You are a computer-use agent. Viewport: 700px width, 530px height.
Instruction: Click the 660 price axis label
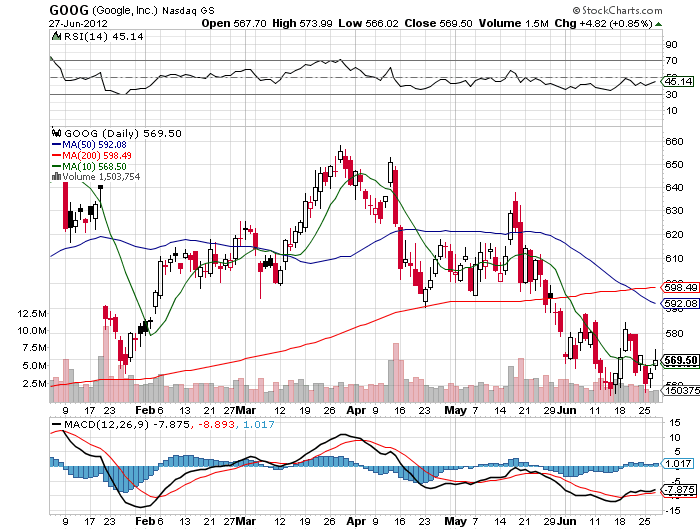674,142
